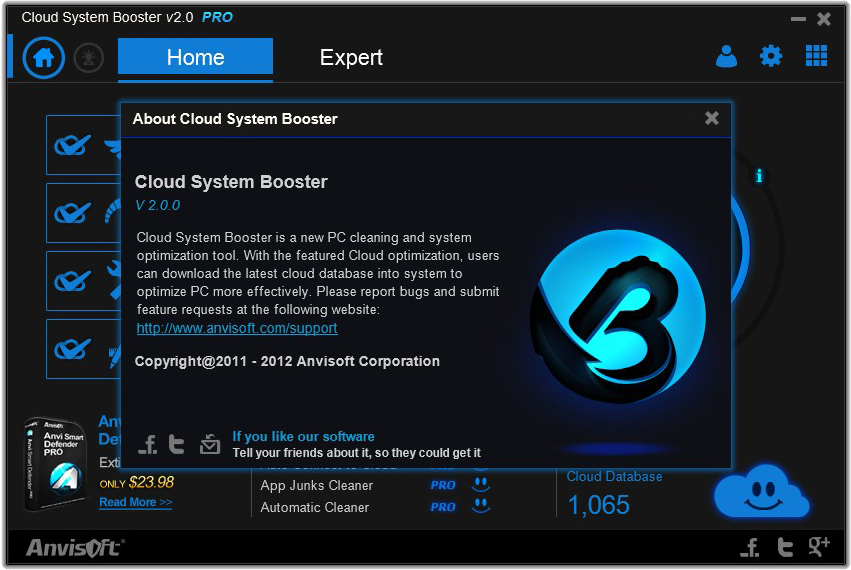The width and height of the screenshot is (851, 570).
Task: Minimize the Cloud System Booster window
Action: [x=798, y=19]
